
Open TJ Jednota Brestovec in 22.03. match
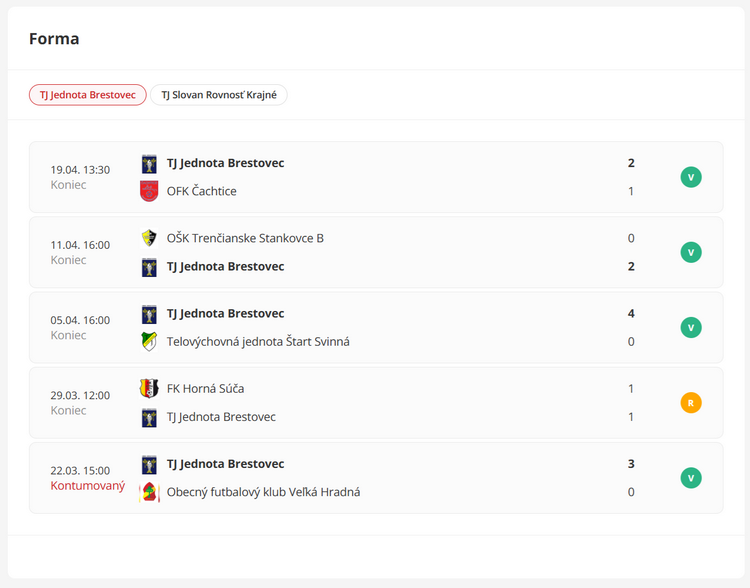pos(225,464)
